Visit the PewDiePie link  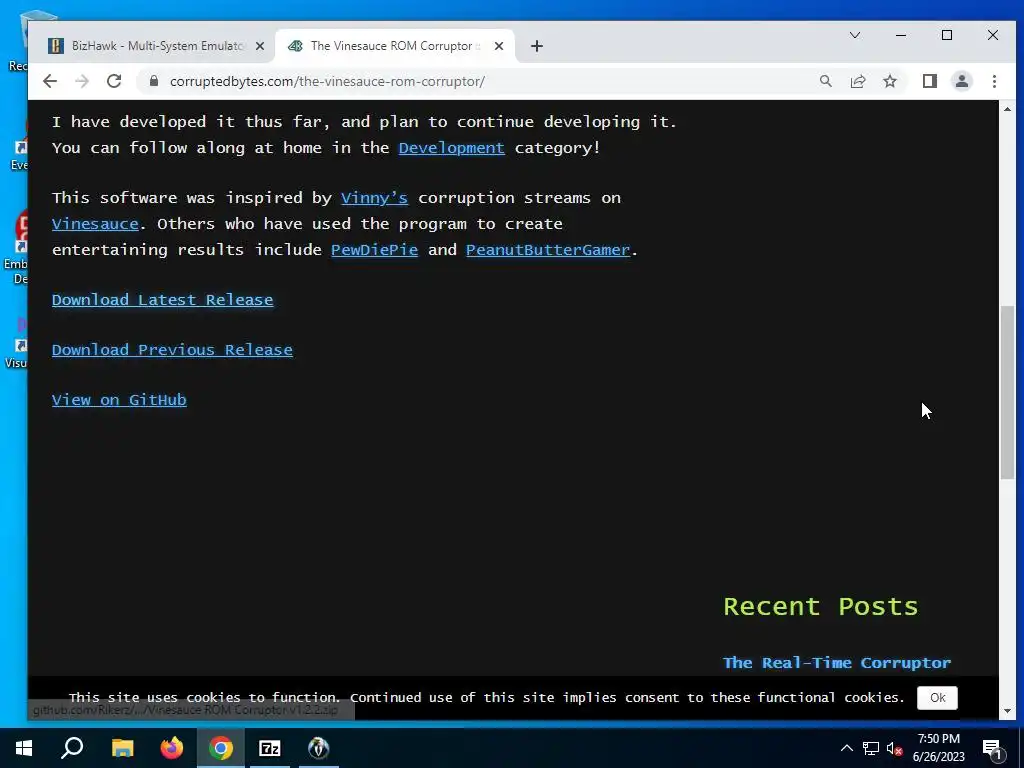374,250
